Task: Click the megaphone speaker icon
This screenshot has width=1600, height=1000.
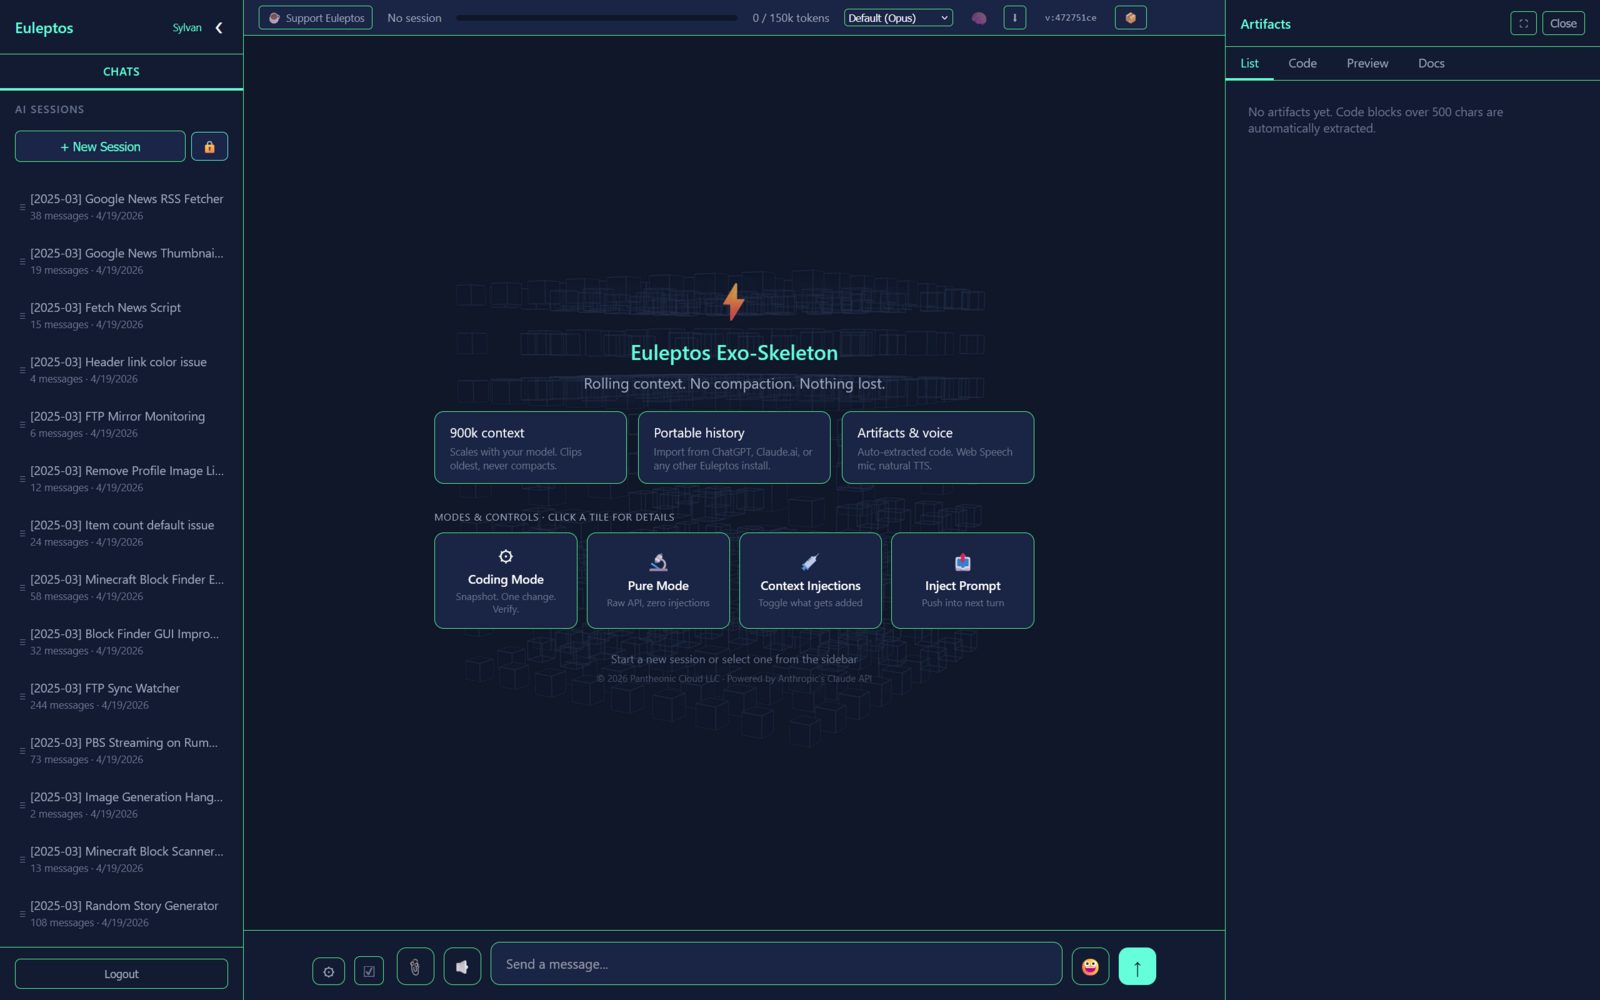Action: coord(462,967)
